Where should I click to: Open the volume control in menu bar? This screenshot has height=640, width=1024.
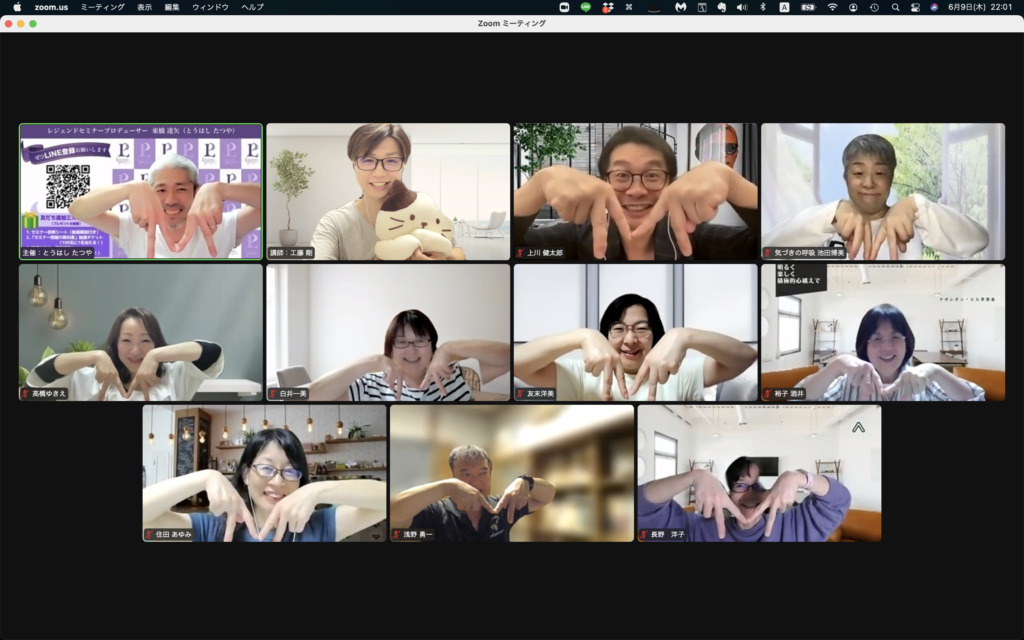coord(742,7)
